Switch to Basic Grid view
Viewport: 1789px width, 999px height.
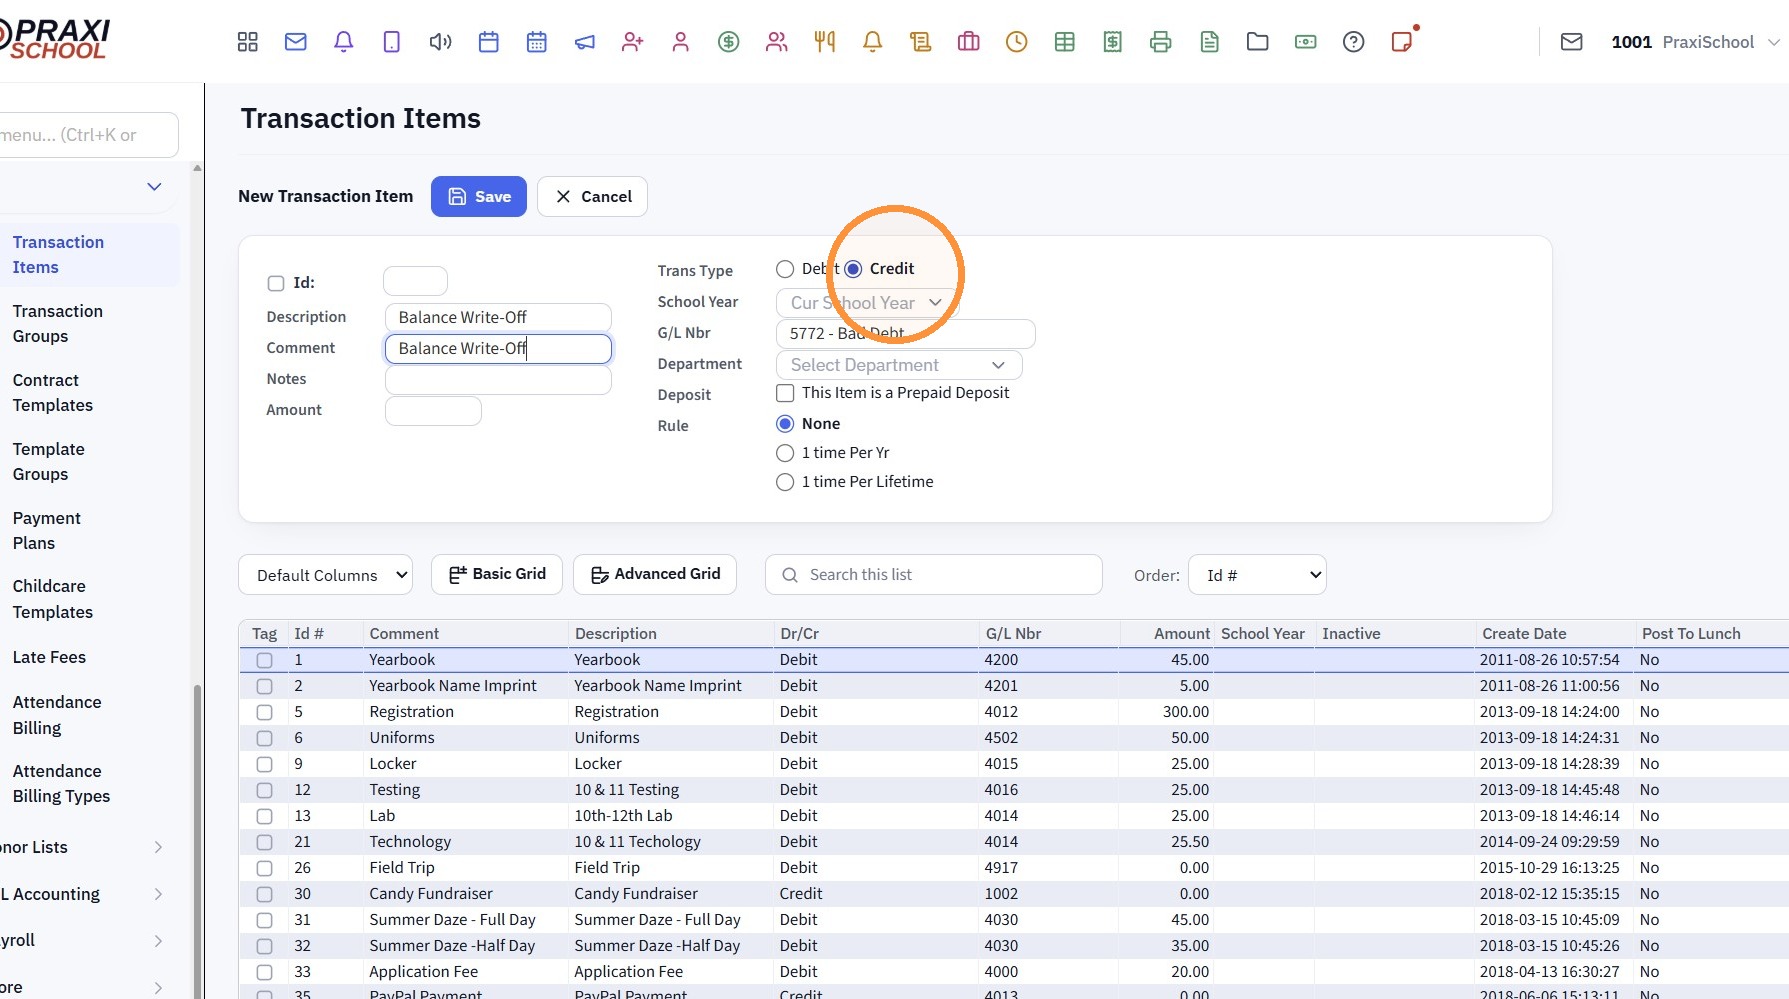coord(497,574)
